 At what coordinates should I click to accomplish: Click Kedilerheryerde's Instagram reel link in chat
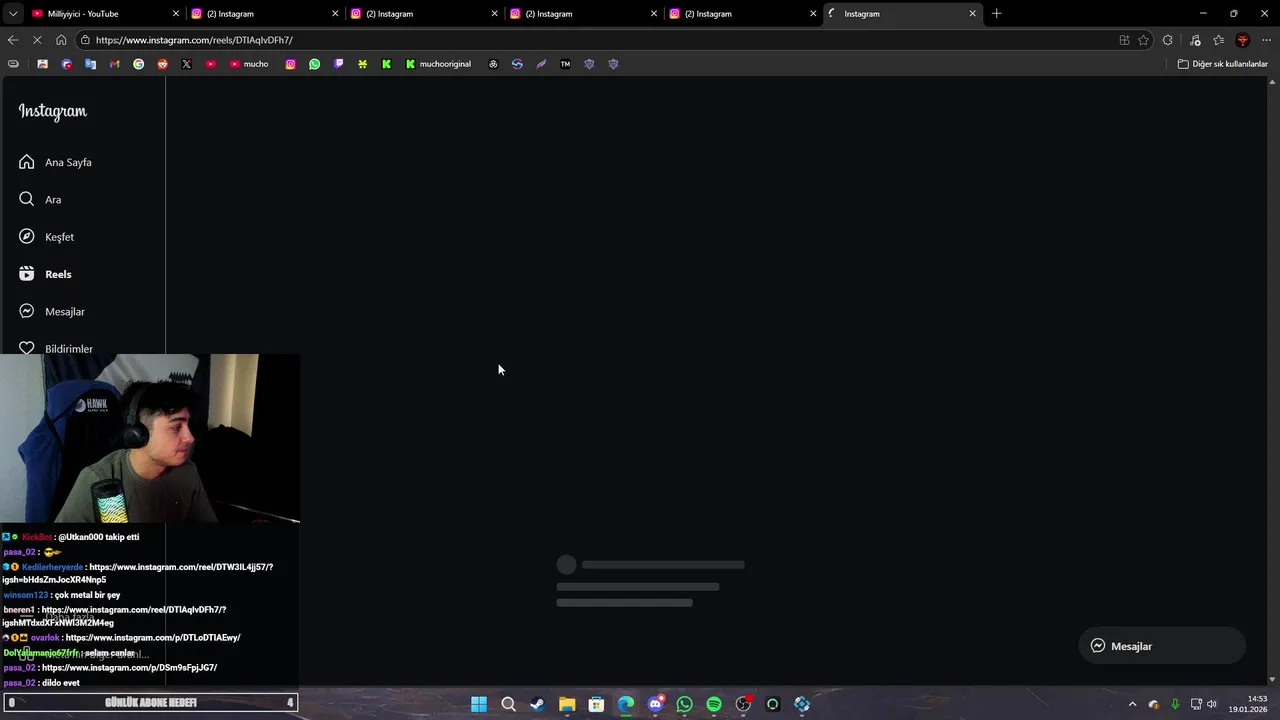tap(137, 573)
